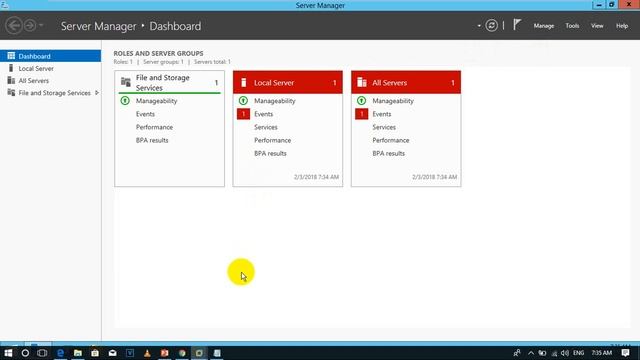Open the Windows Start menu

(x=8, y=353)
